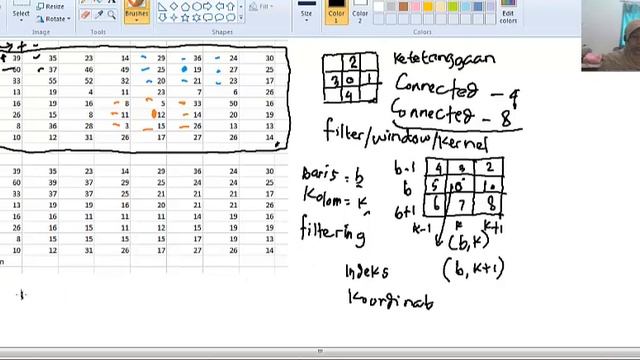The height and width of the screenshot is (360, 640).
Task: Pick the Color picker eyedropper tool
Action: 99,15
